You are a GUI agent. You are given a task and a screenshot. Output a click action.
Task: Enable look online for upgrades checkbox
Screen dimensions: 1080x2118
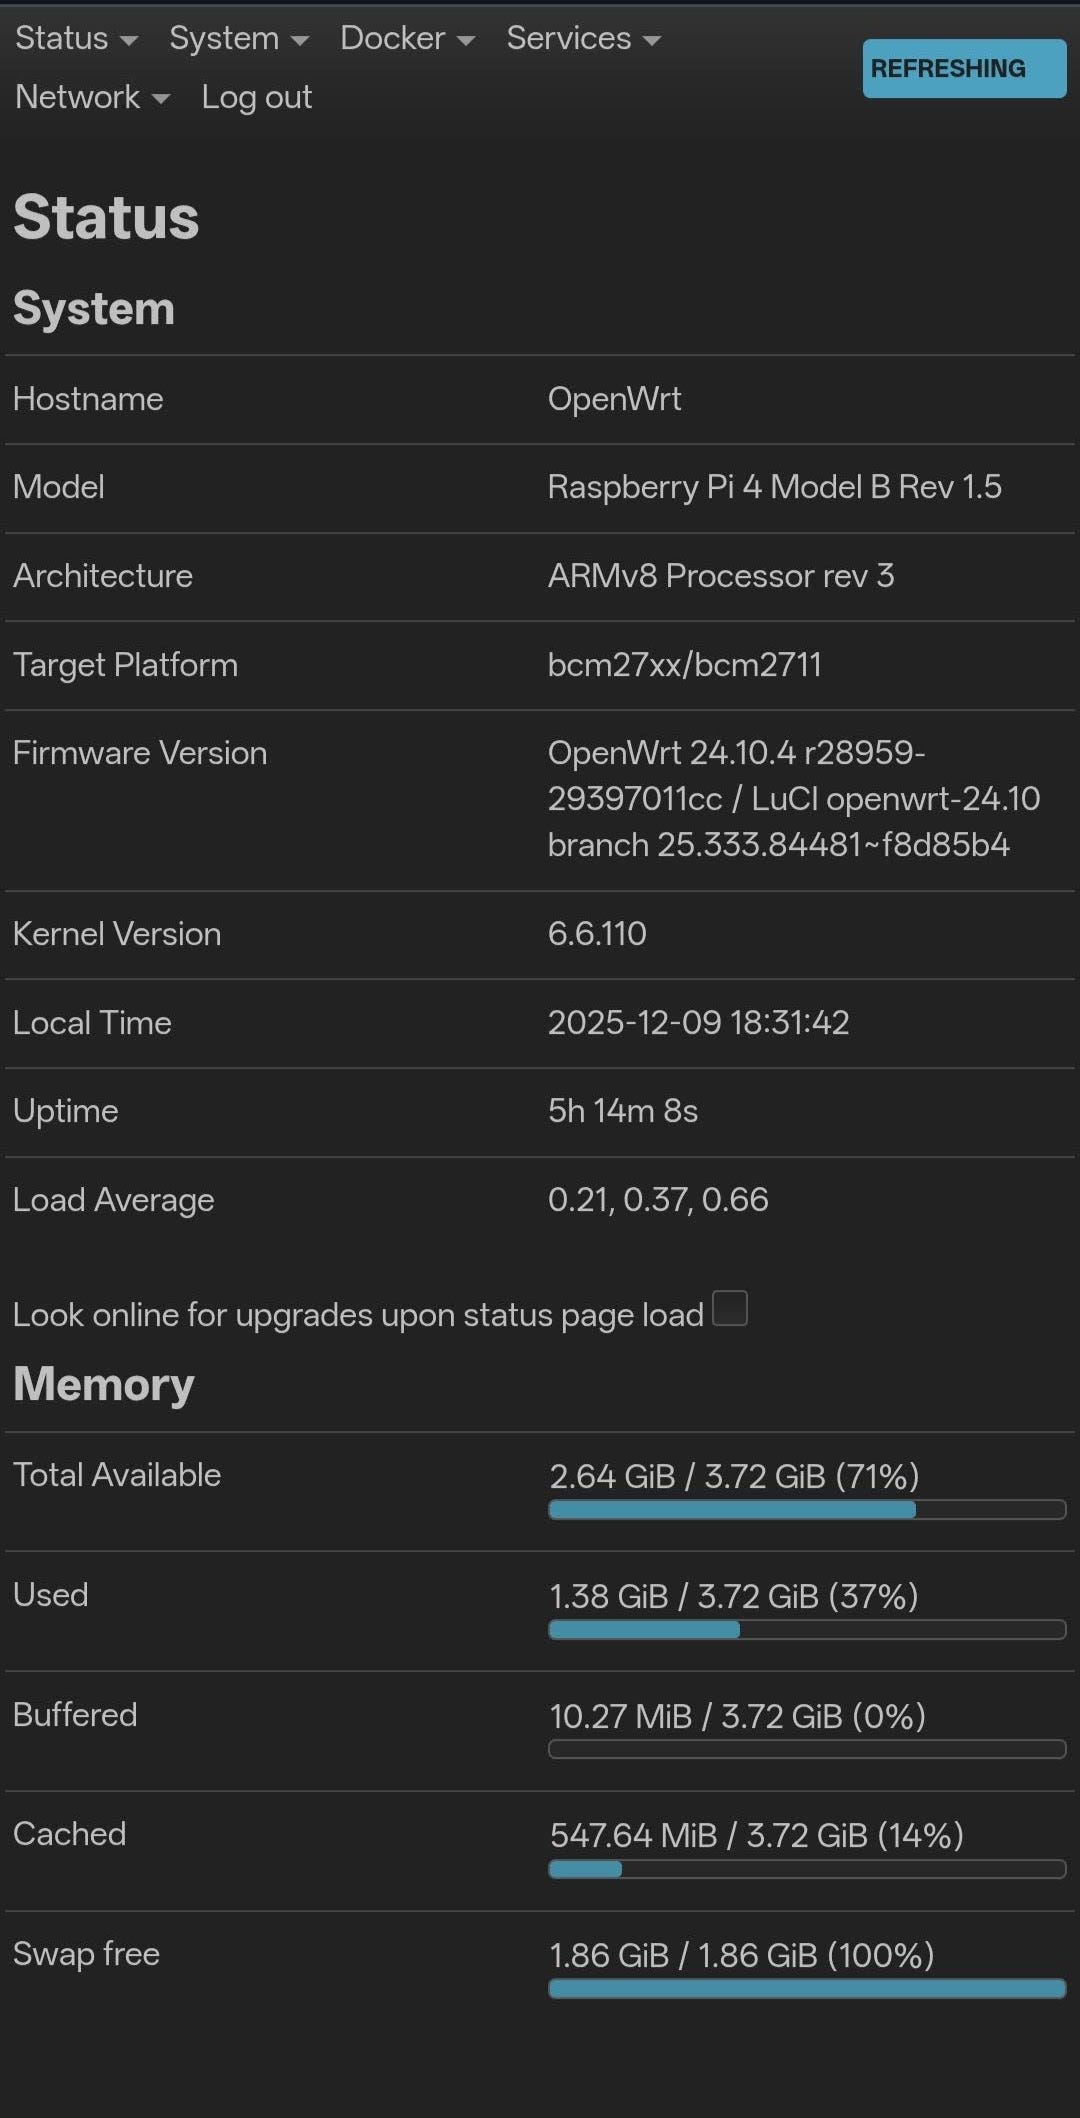pos(730,1308)
